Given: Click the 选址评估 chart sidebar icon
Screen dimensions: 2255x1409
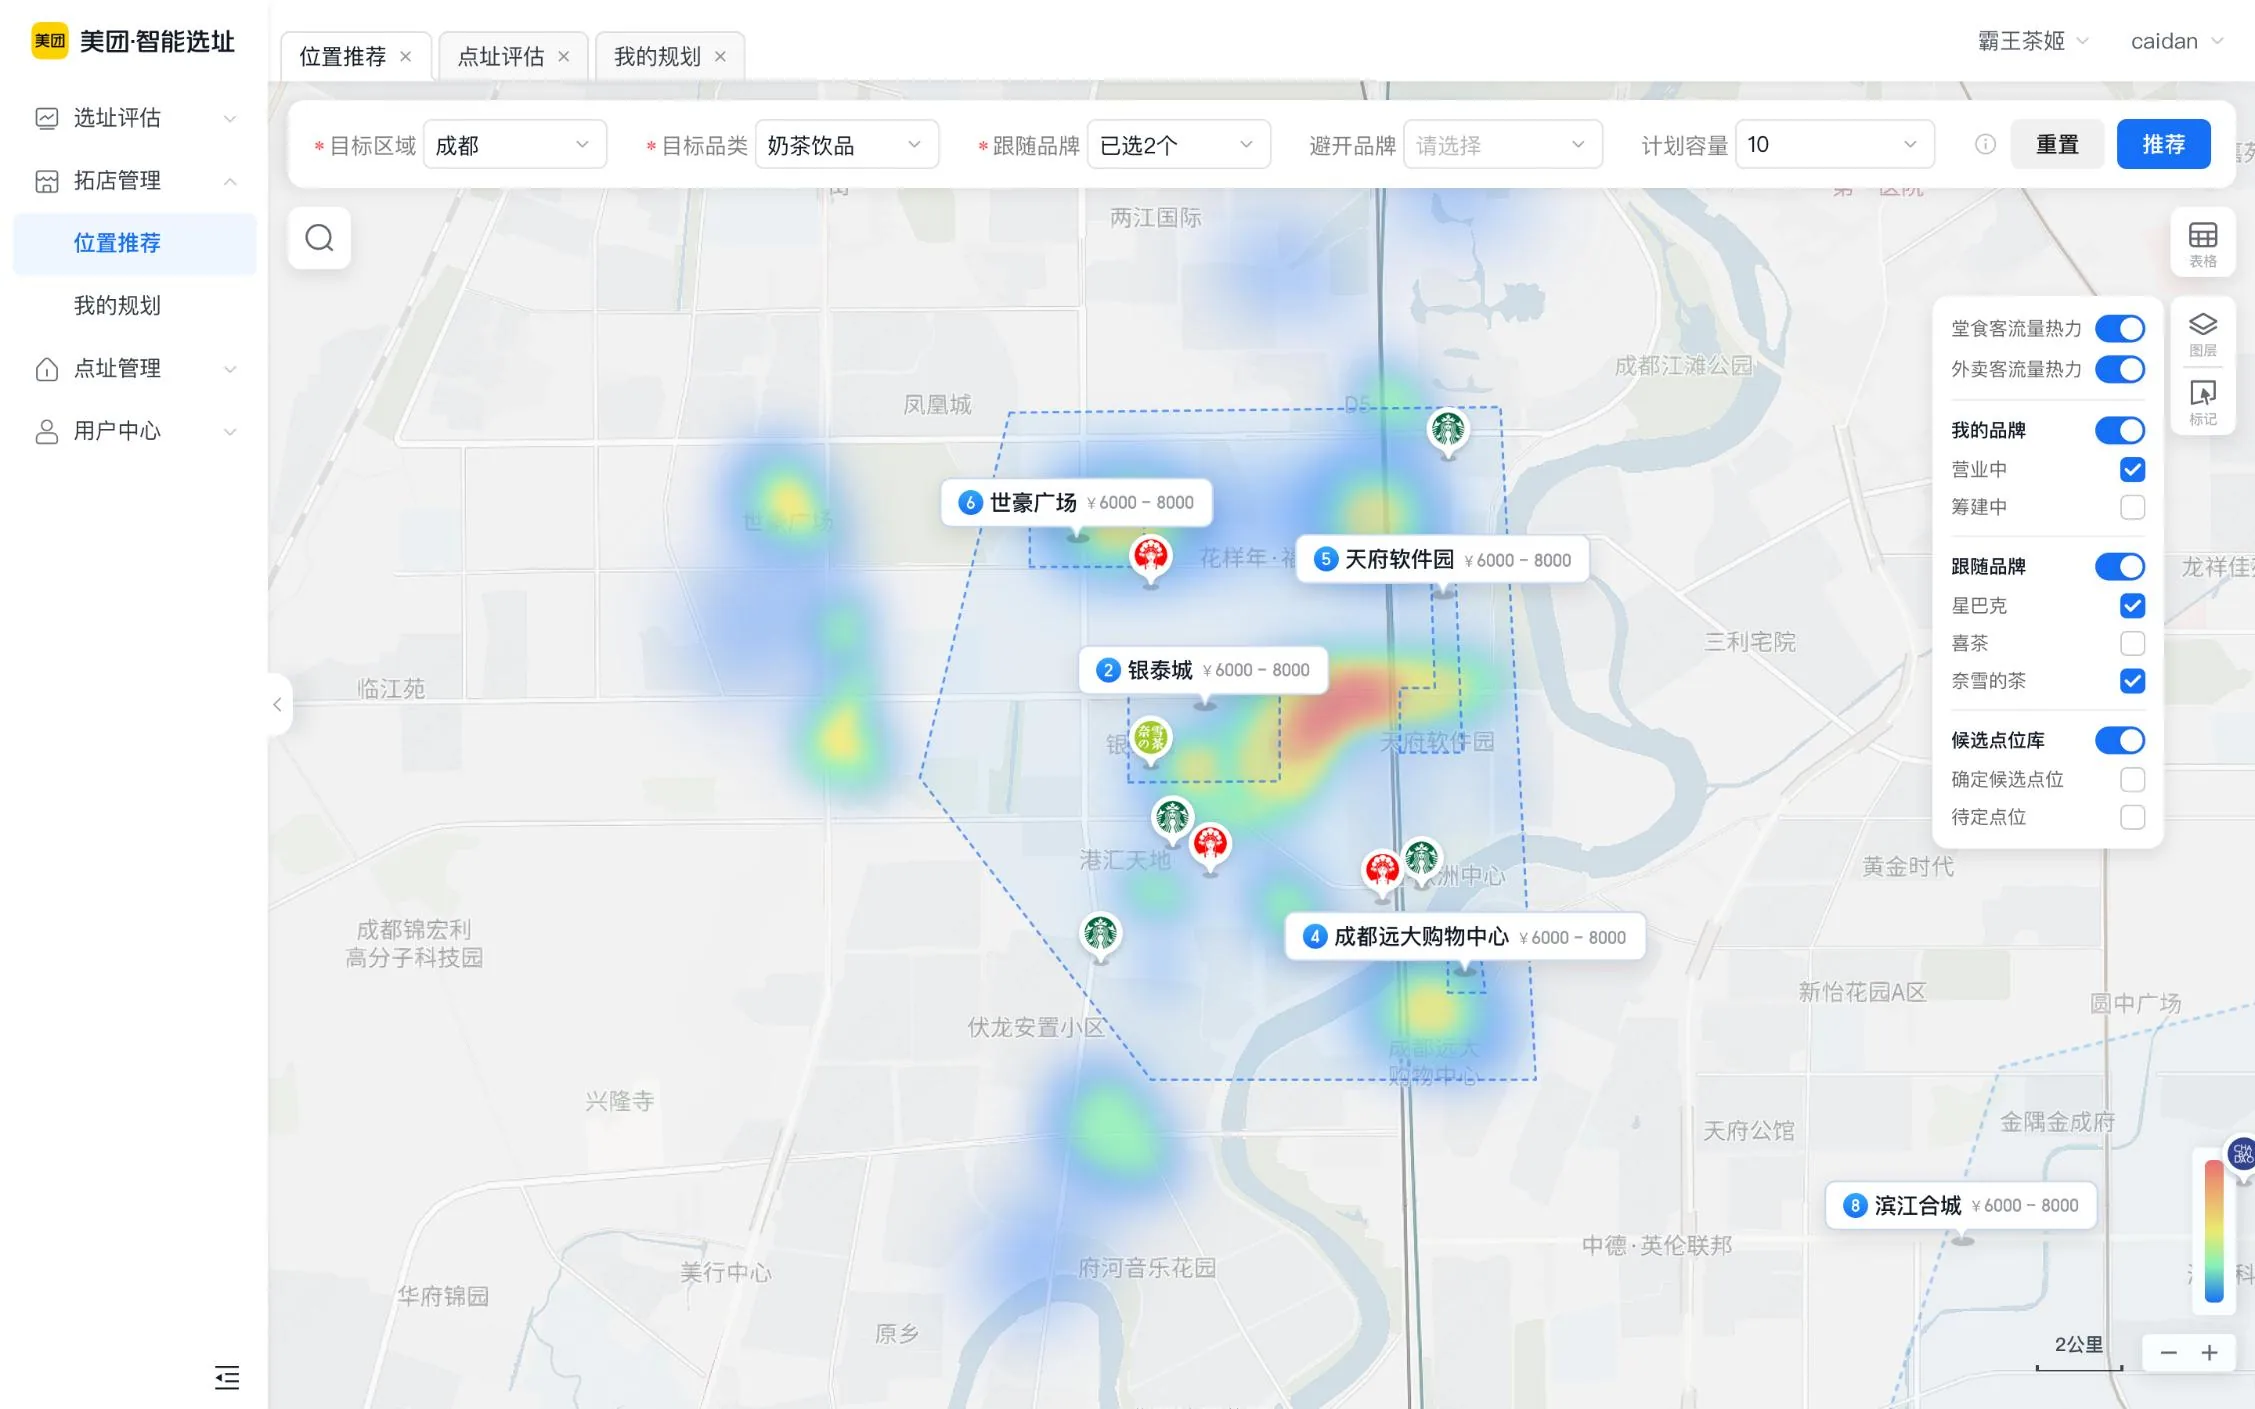Looking at the screenshot, I should click(47, 118).
